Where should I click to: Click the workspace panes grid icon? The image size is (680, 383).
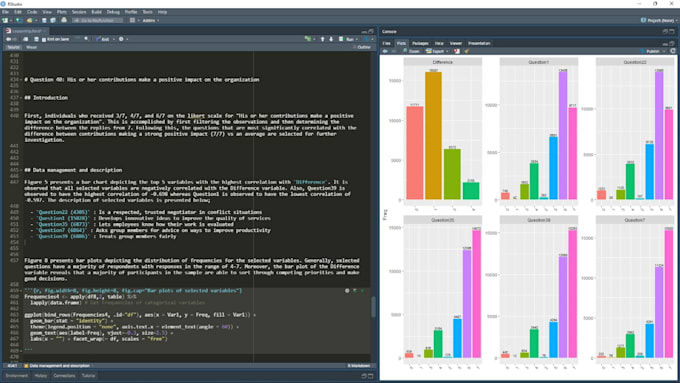pos(132,20)
